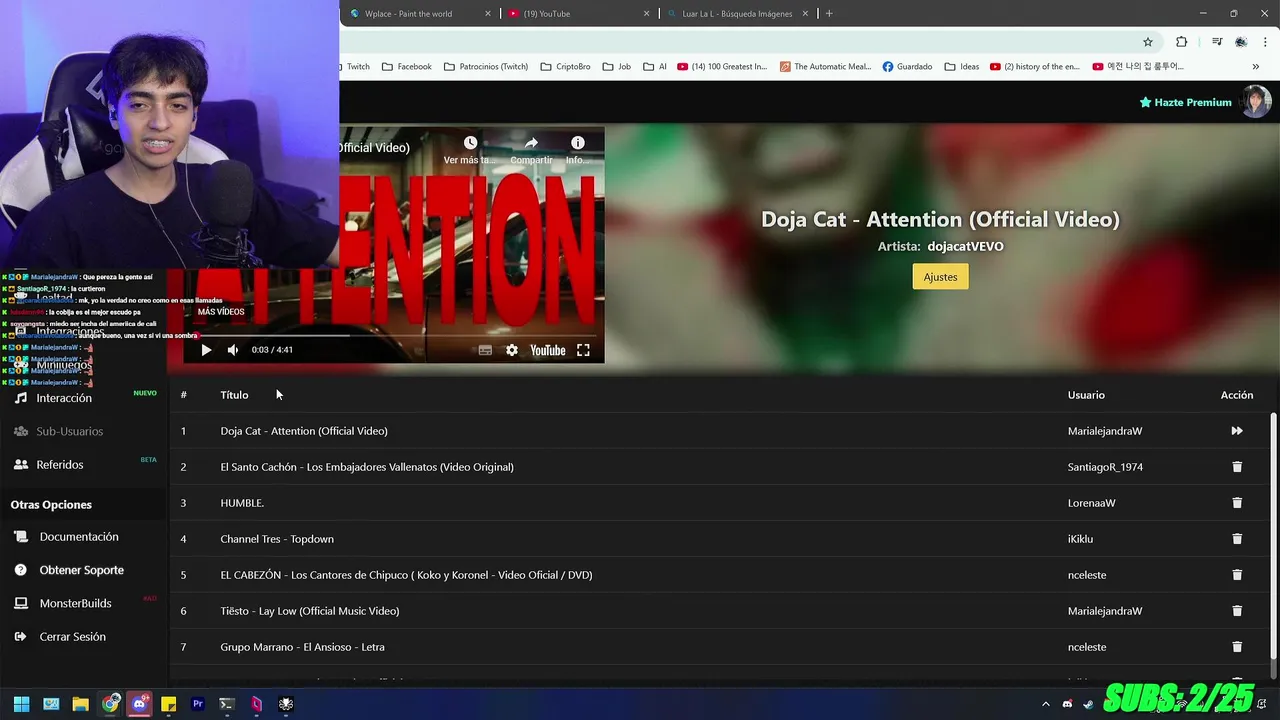The width and height of the screenshot is (1280, 720).
Task: Play the Doja Cat video
Action: coord(206,350)
